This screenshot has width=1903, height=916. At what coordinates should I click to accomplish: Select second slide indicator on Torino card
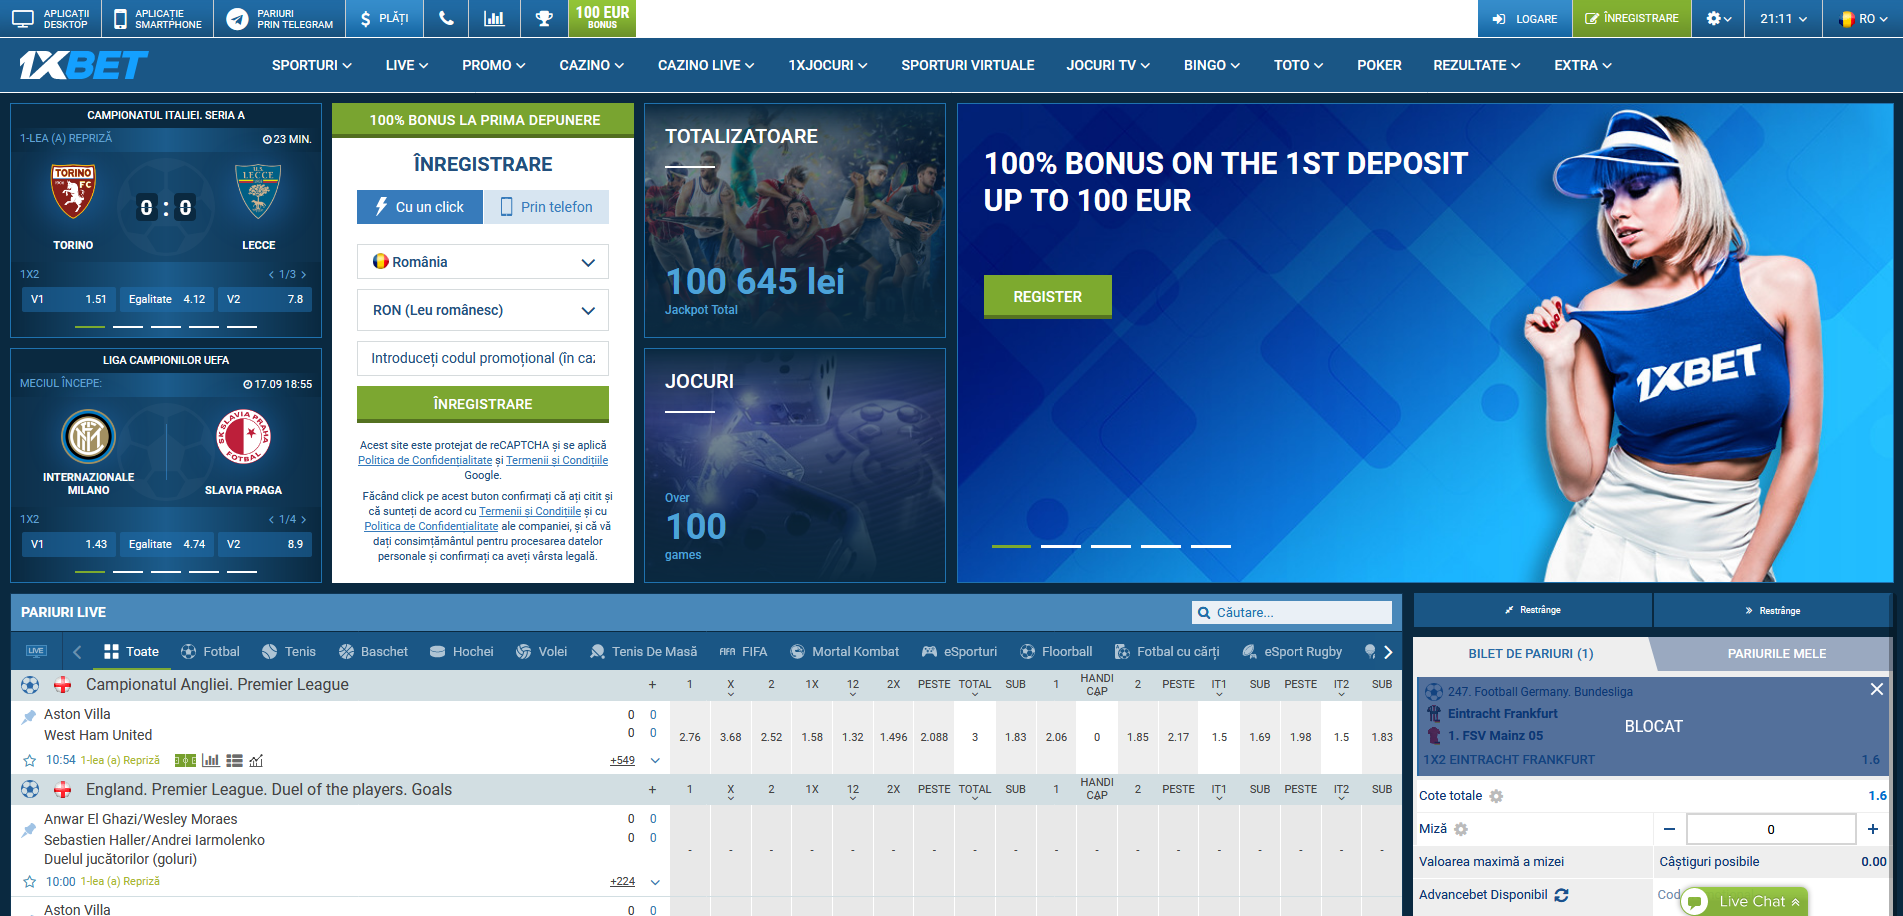pos(128,326)
